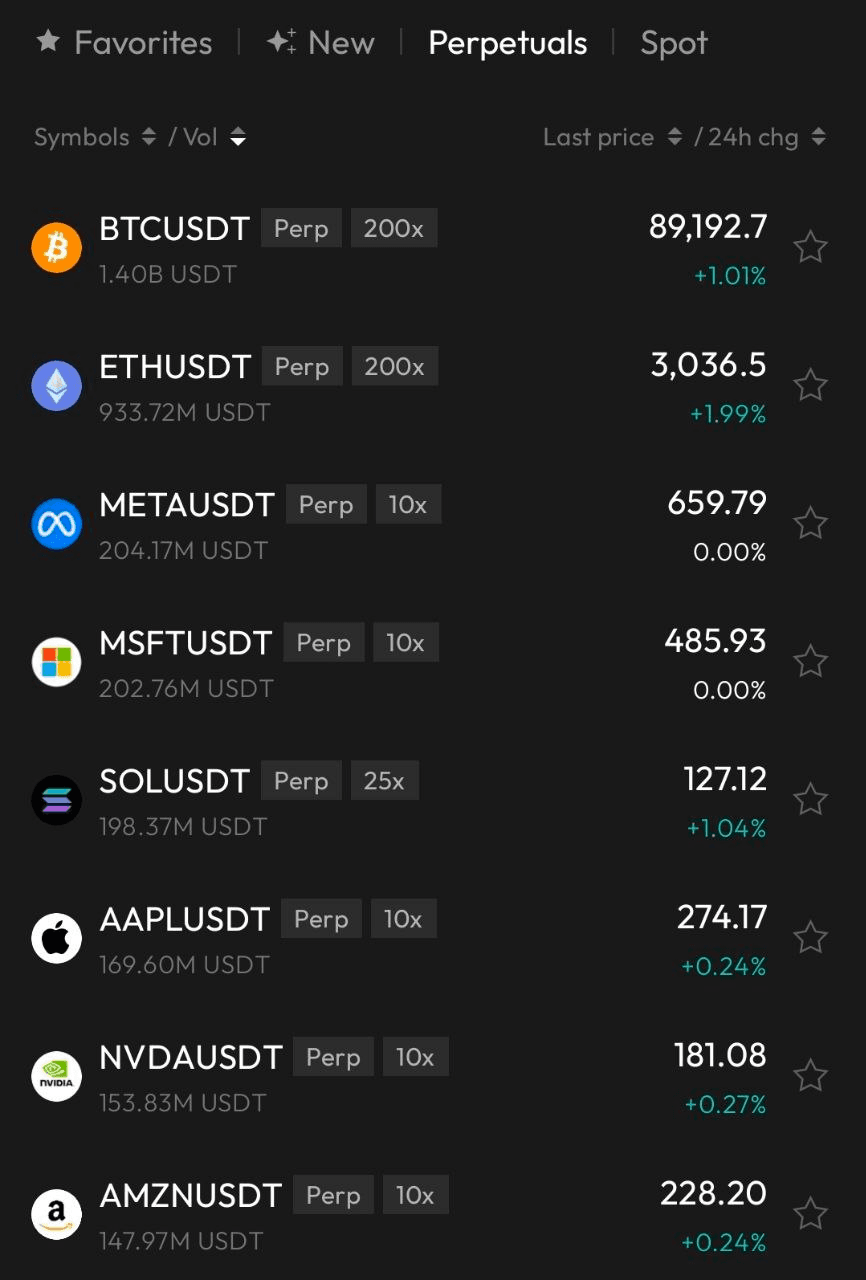Star SOLUSDT as a favorite
The height and width of the screenshot is (1280, 866).
[x=810, y=800]
